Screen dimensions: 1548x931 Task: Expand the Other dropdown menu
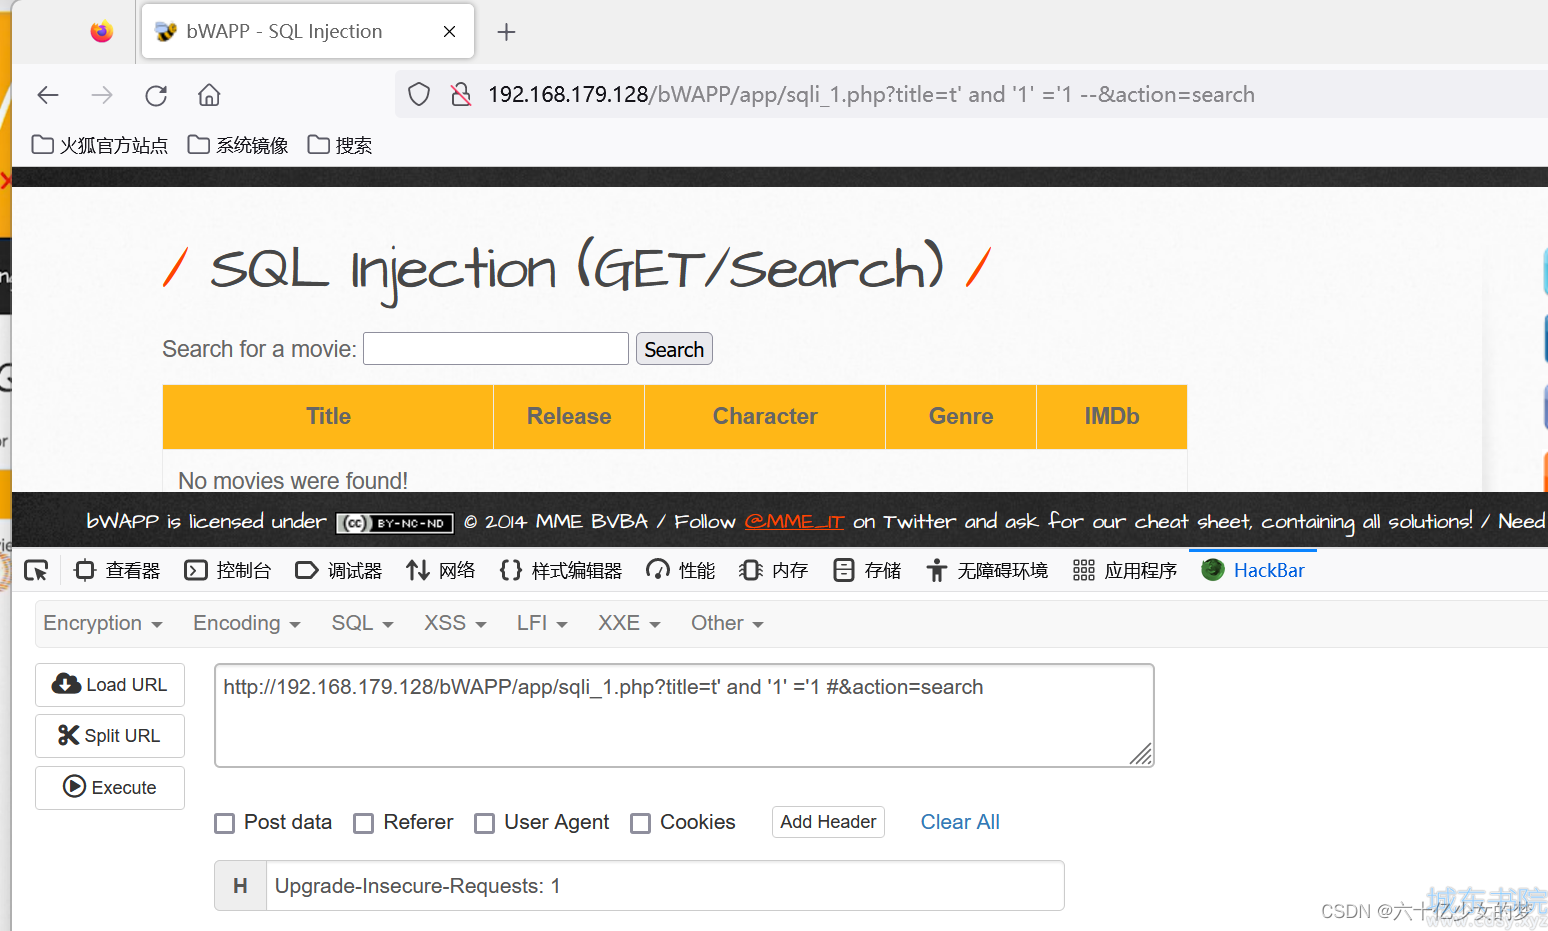(x=727, y=623)
